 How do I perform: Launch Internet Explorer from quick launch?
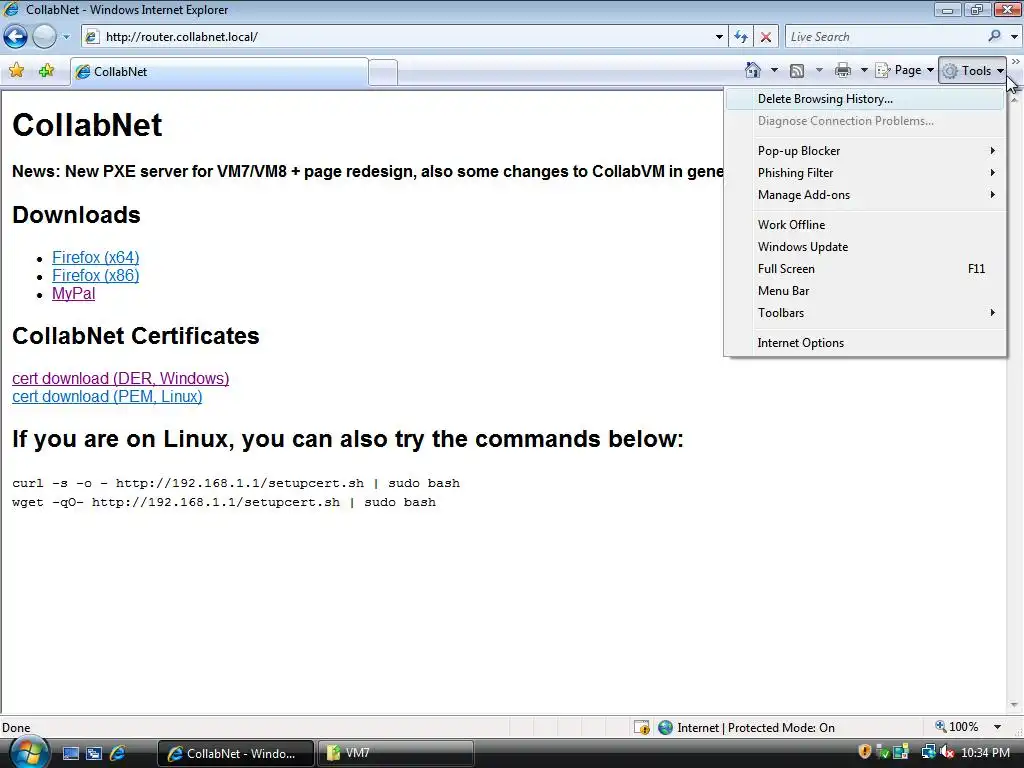pyautogui.click(x=118, y=753)
